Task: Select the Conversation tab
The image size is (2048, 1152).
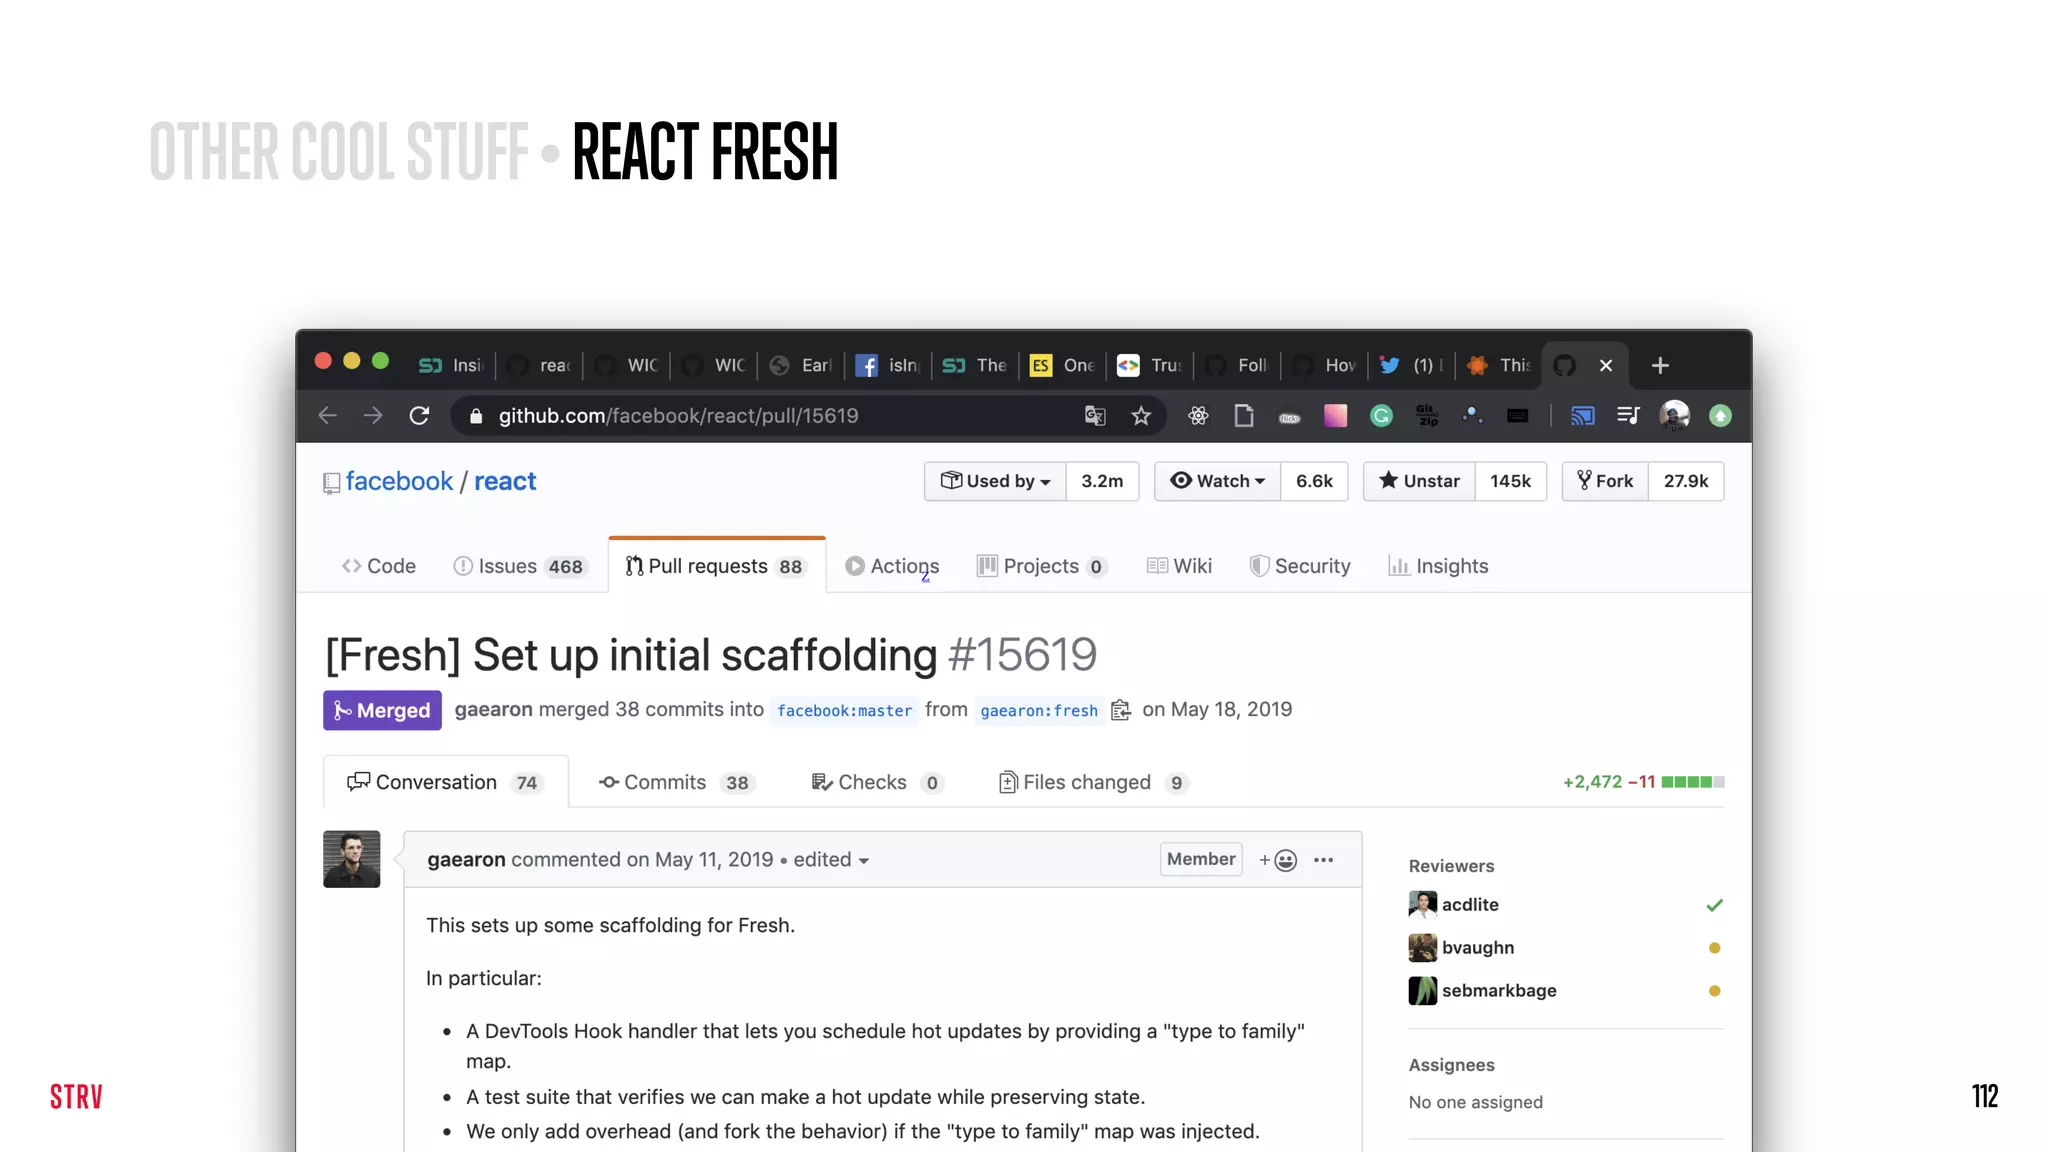Action: pyautogui.click(x=445, y=782)
